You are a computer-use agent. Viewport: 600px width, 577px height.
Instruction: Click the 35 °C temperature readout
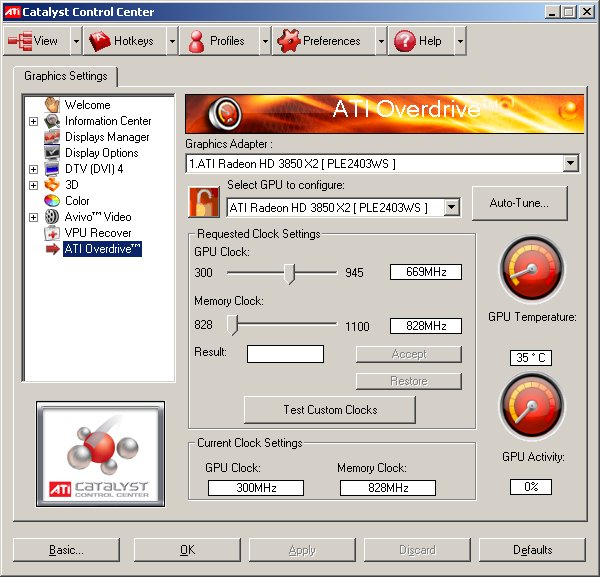pyautogui.click(x=531, y=358)
